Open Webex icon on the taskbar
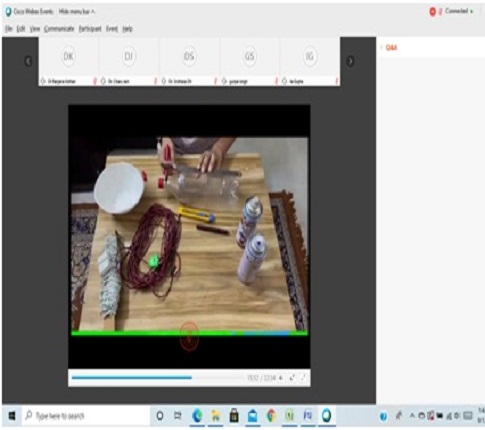 [326, 416]
